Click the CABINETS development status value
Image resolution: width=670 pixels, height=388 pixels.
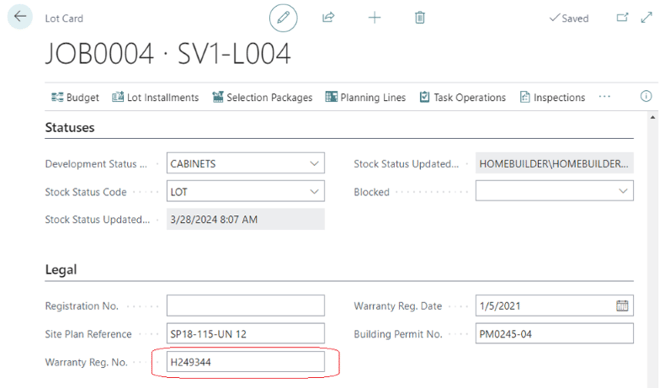coord(193,164)
